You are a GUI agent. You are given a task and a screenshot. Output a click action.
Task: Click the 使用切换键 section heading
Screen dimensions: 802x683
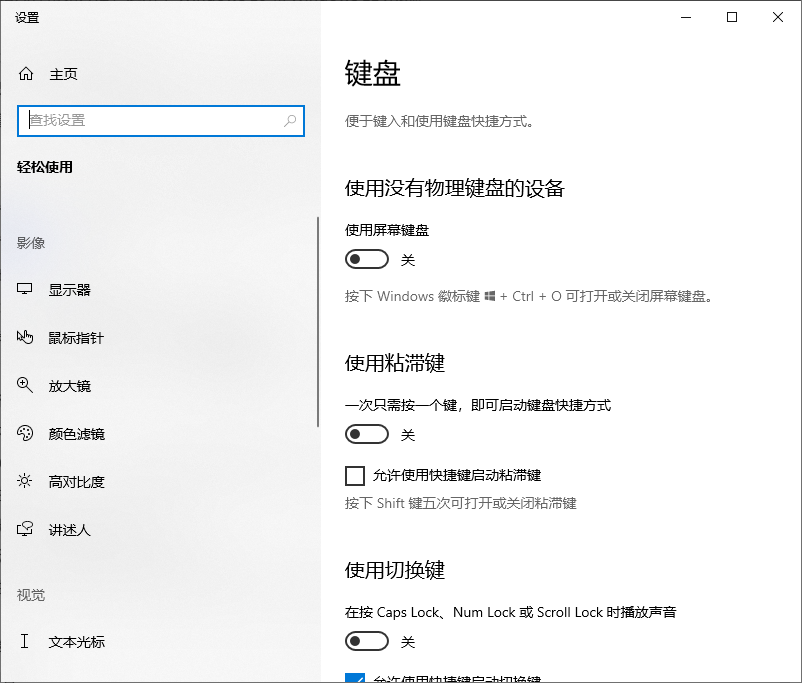click(395, 570)
